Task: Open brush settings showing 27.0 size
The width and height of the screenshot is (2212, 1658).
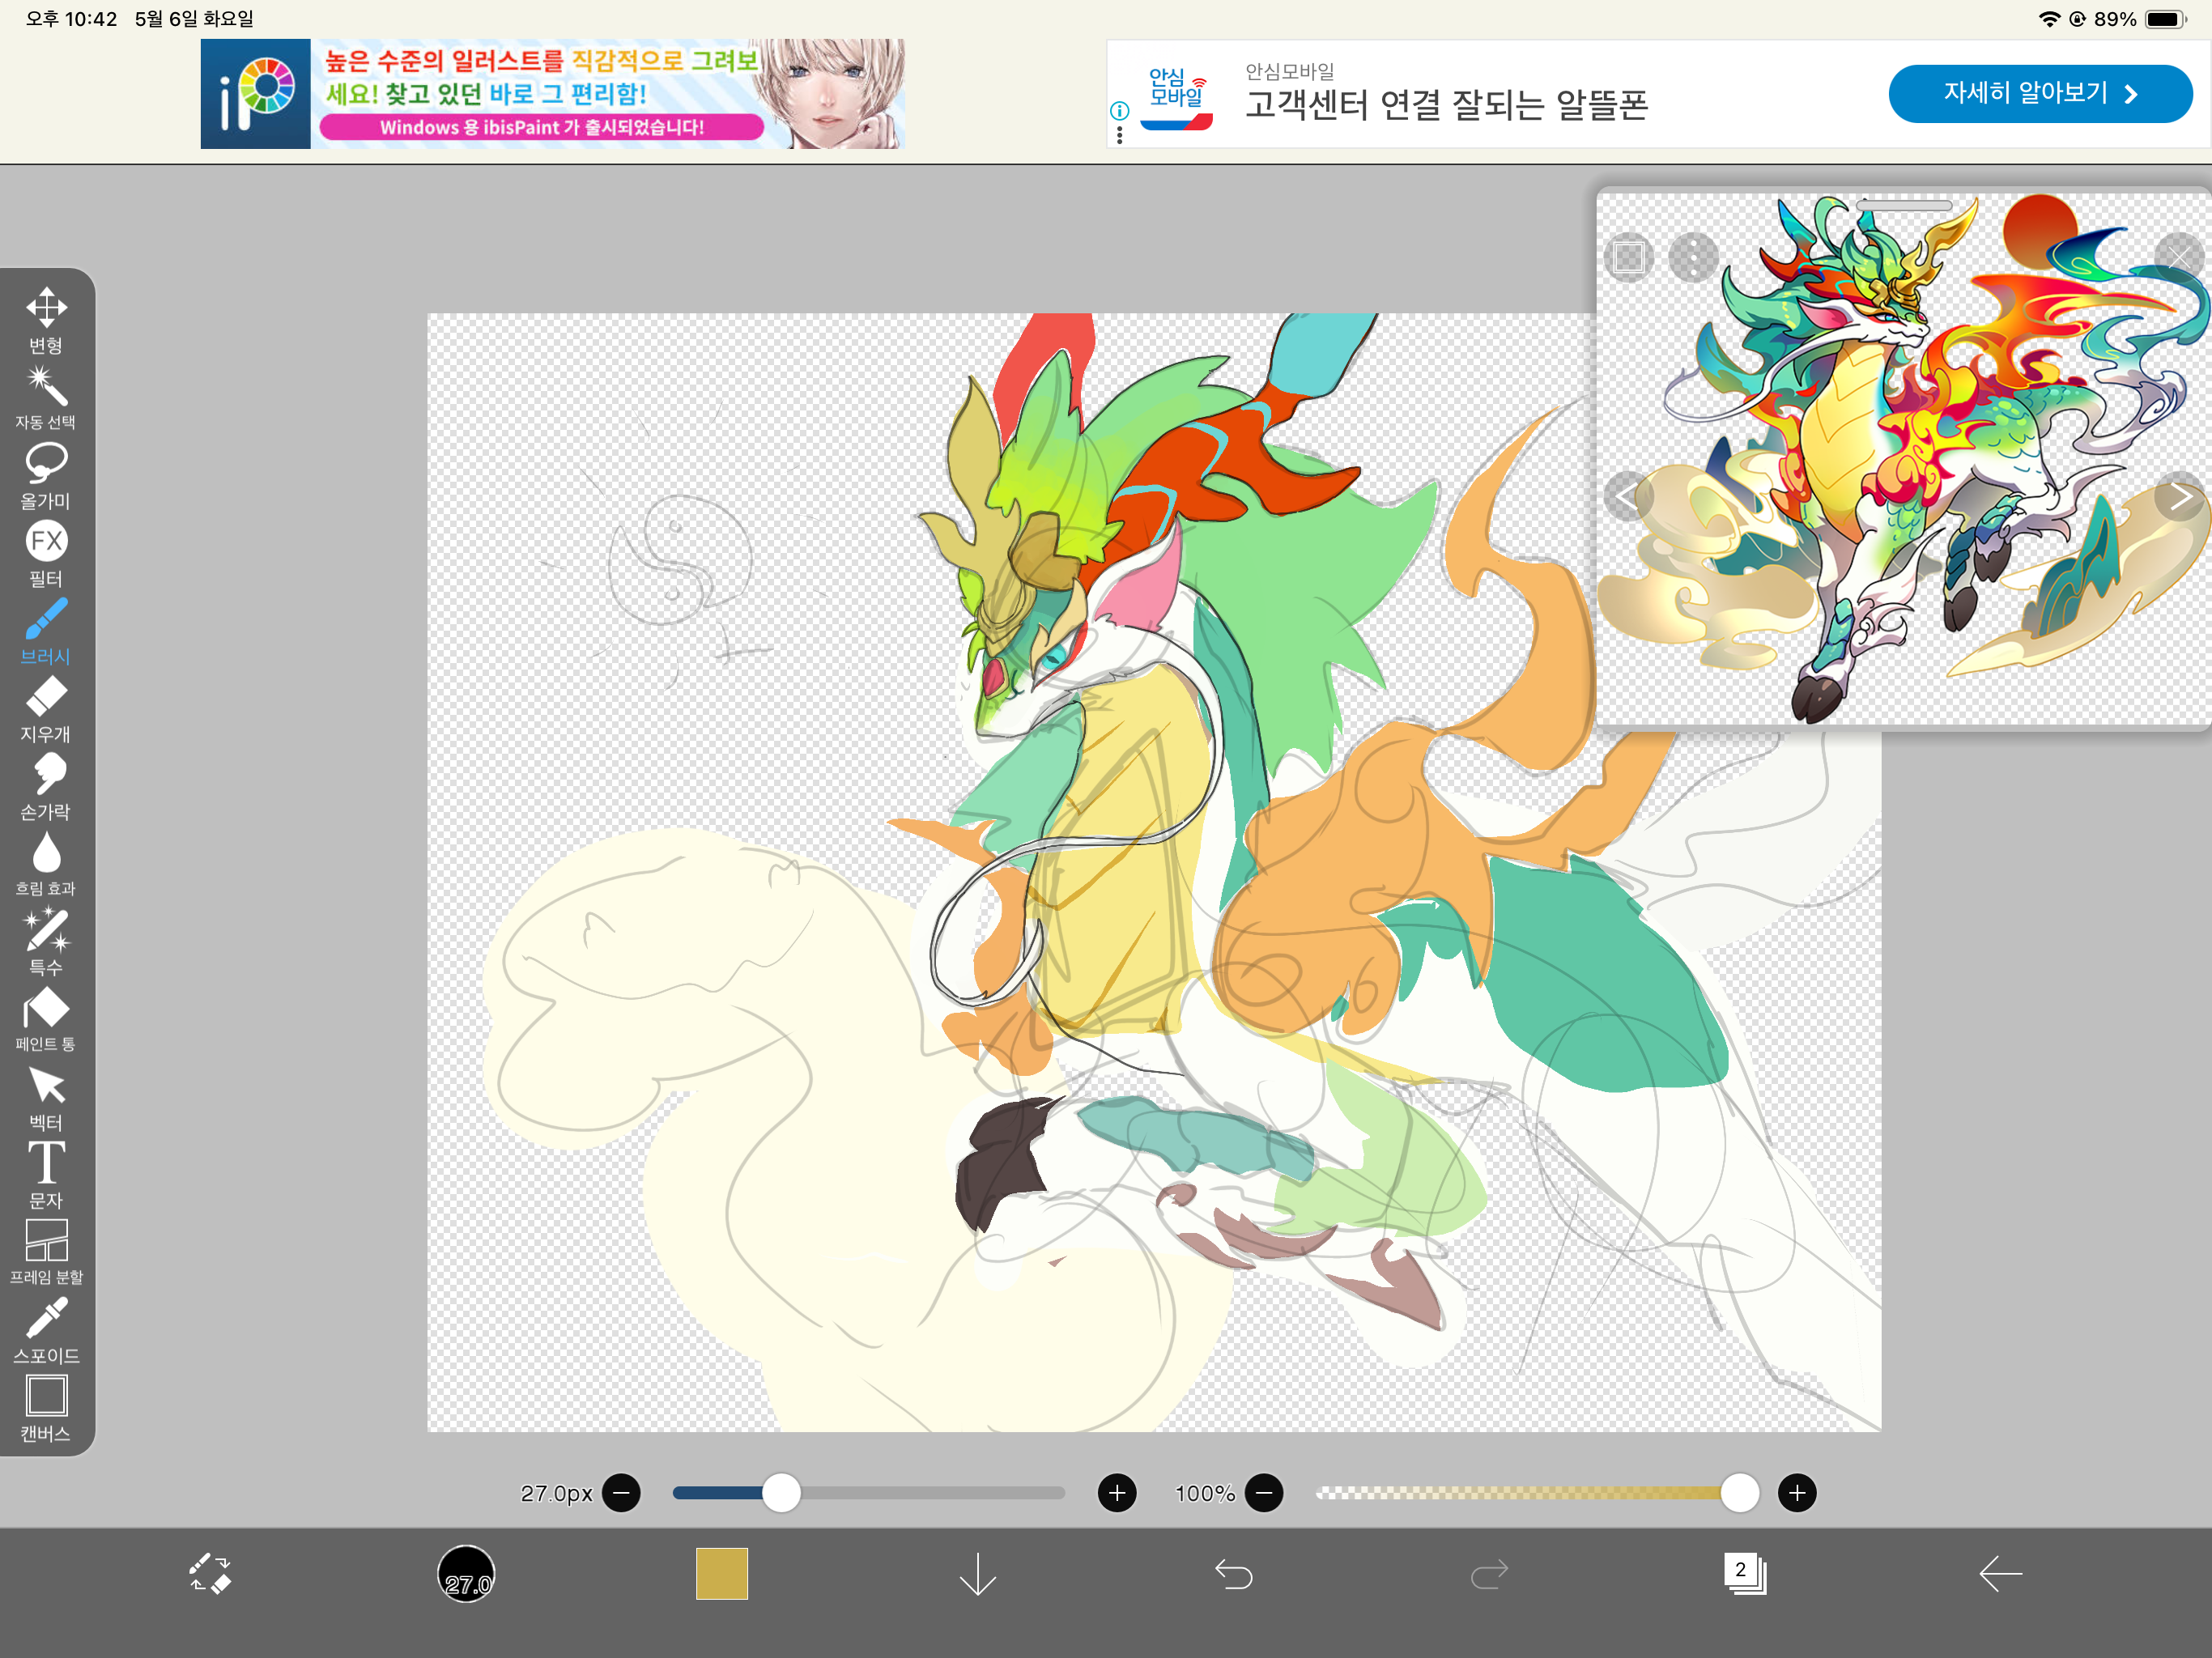Action: [466, 1574]
